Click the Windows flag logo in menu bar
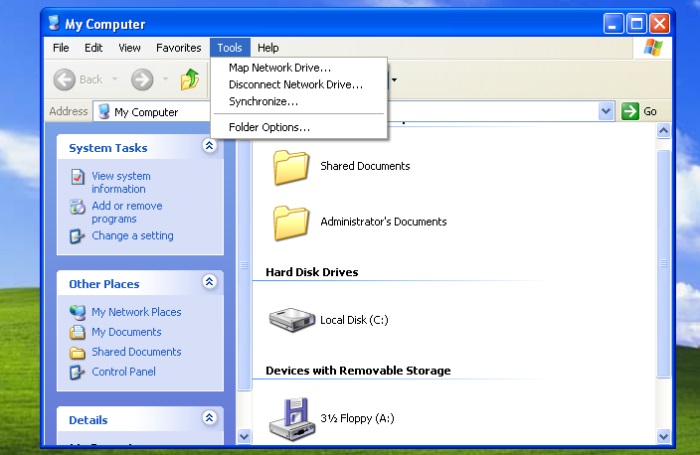Image resolution: width=700 pixels, height=455 pixels. click(x=653, y=47)
